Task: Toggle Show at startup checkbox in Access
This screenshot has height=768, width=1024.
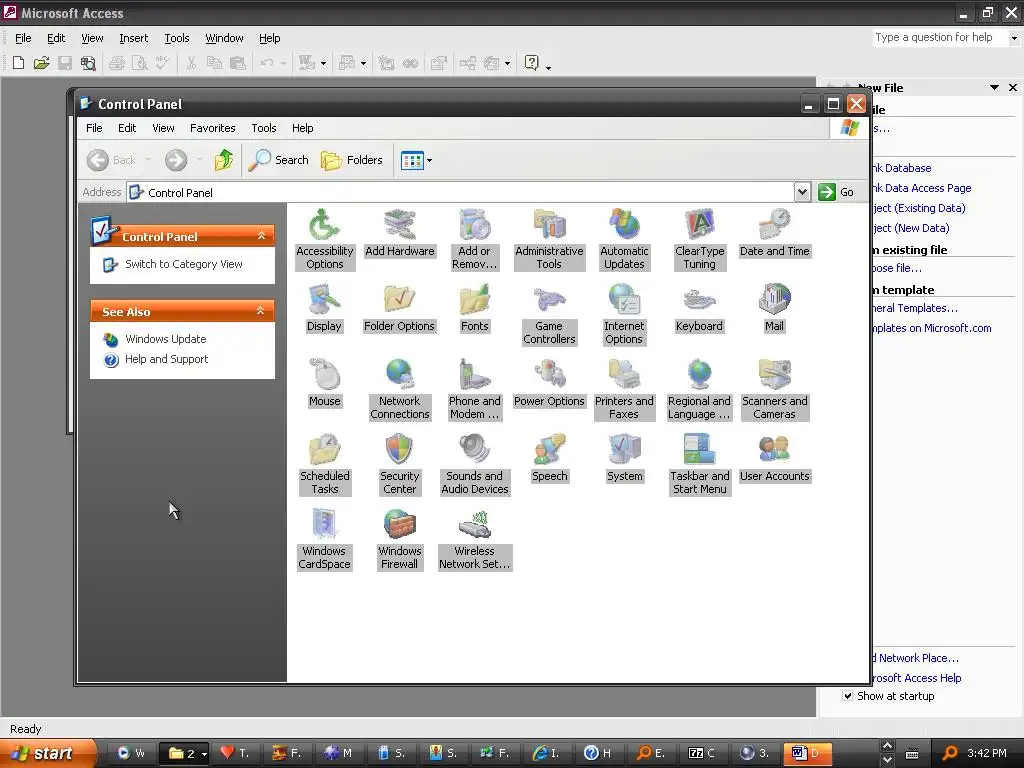Action: click(x=847, y=696)
